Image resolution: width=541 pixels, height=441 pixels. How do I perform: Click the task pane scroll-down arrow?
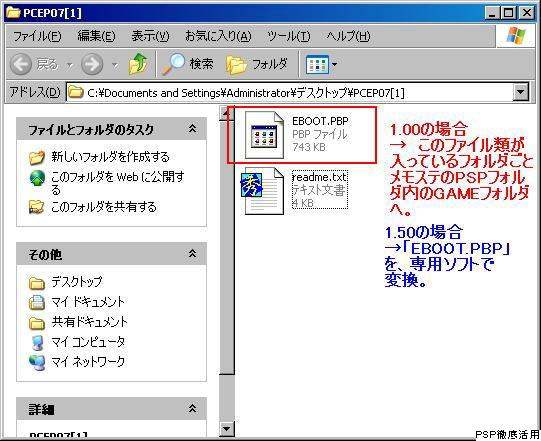[x=227, y=429]
